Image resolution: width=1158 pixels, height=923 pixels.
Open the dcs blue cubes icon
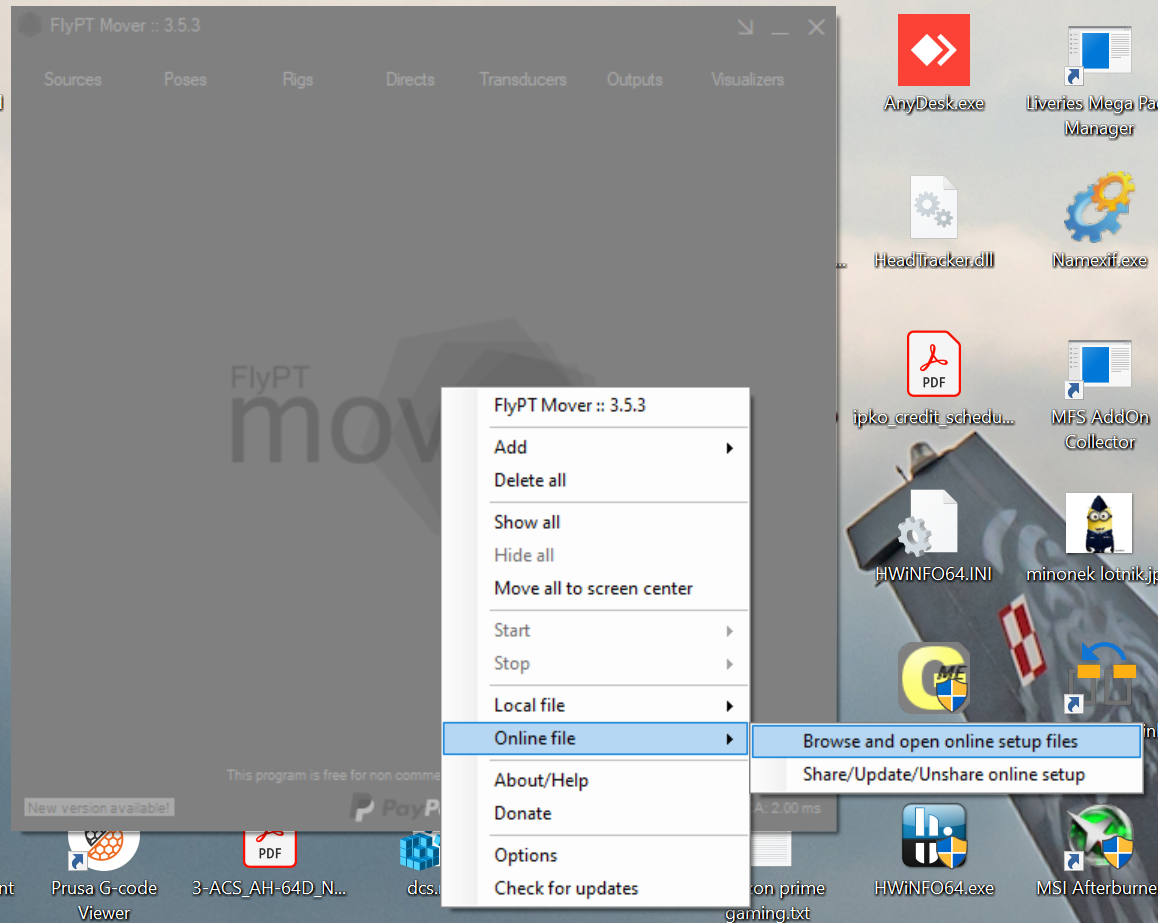[419, 850]
